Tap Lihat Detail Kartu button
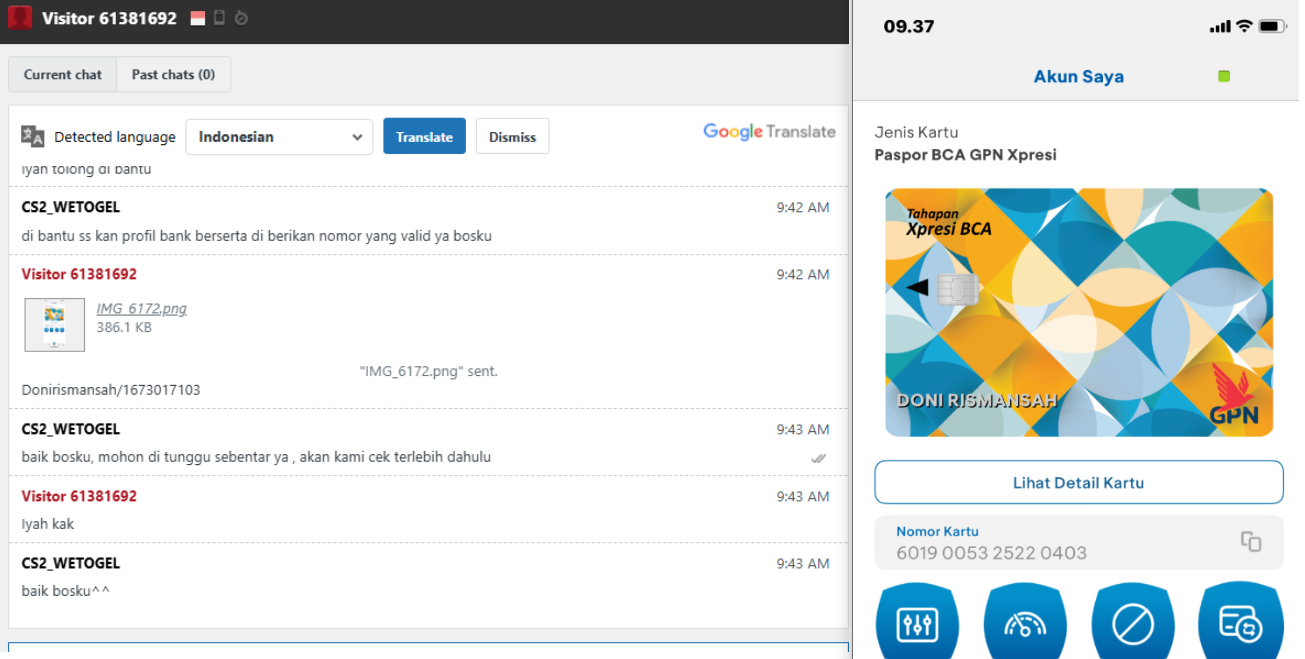This screenshot has width=1305, height=659. (1078, 482)
